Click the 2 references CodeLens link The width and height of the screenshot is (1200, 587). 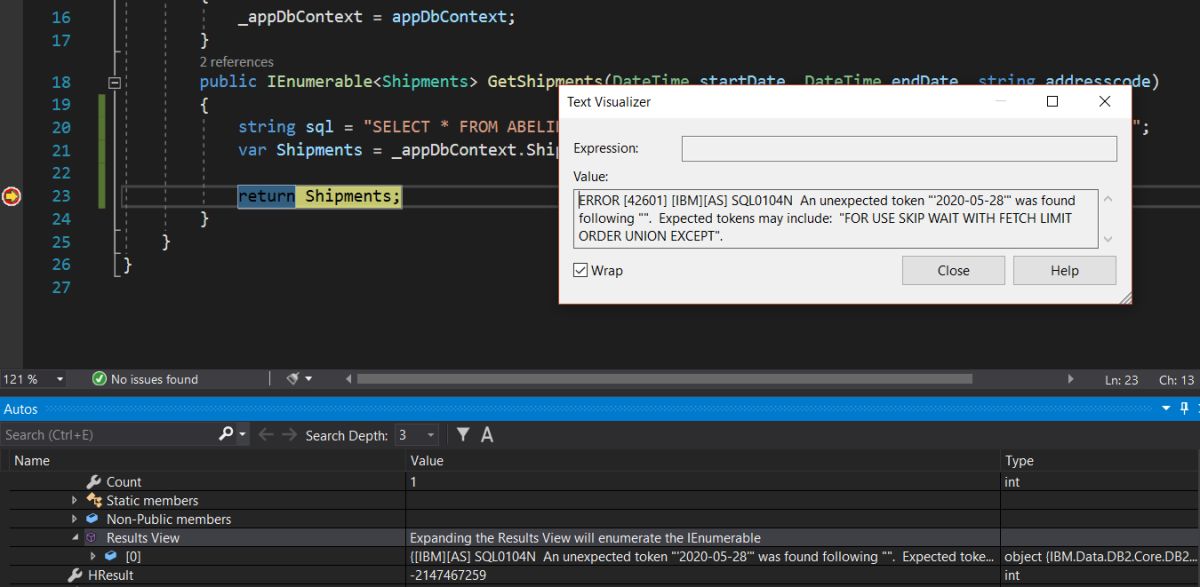tap(236, 62)
